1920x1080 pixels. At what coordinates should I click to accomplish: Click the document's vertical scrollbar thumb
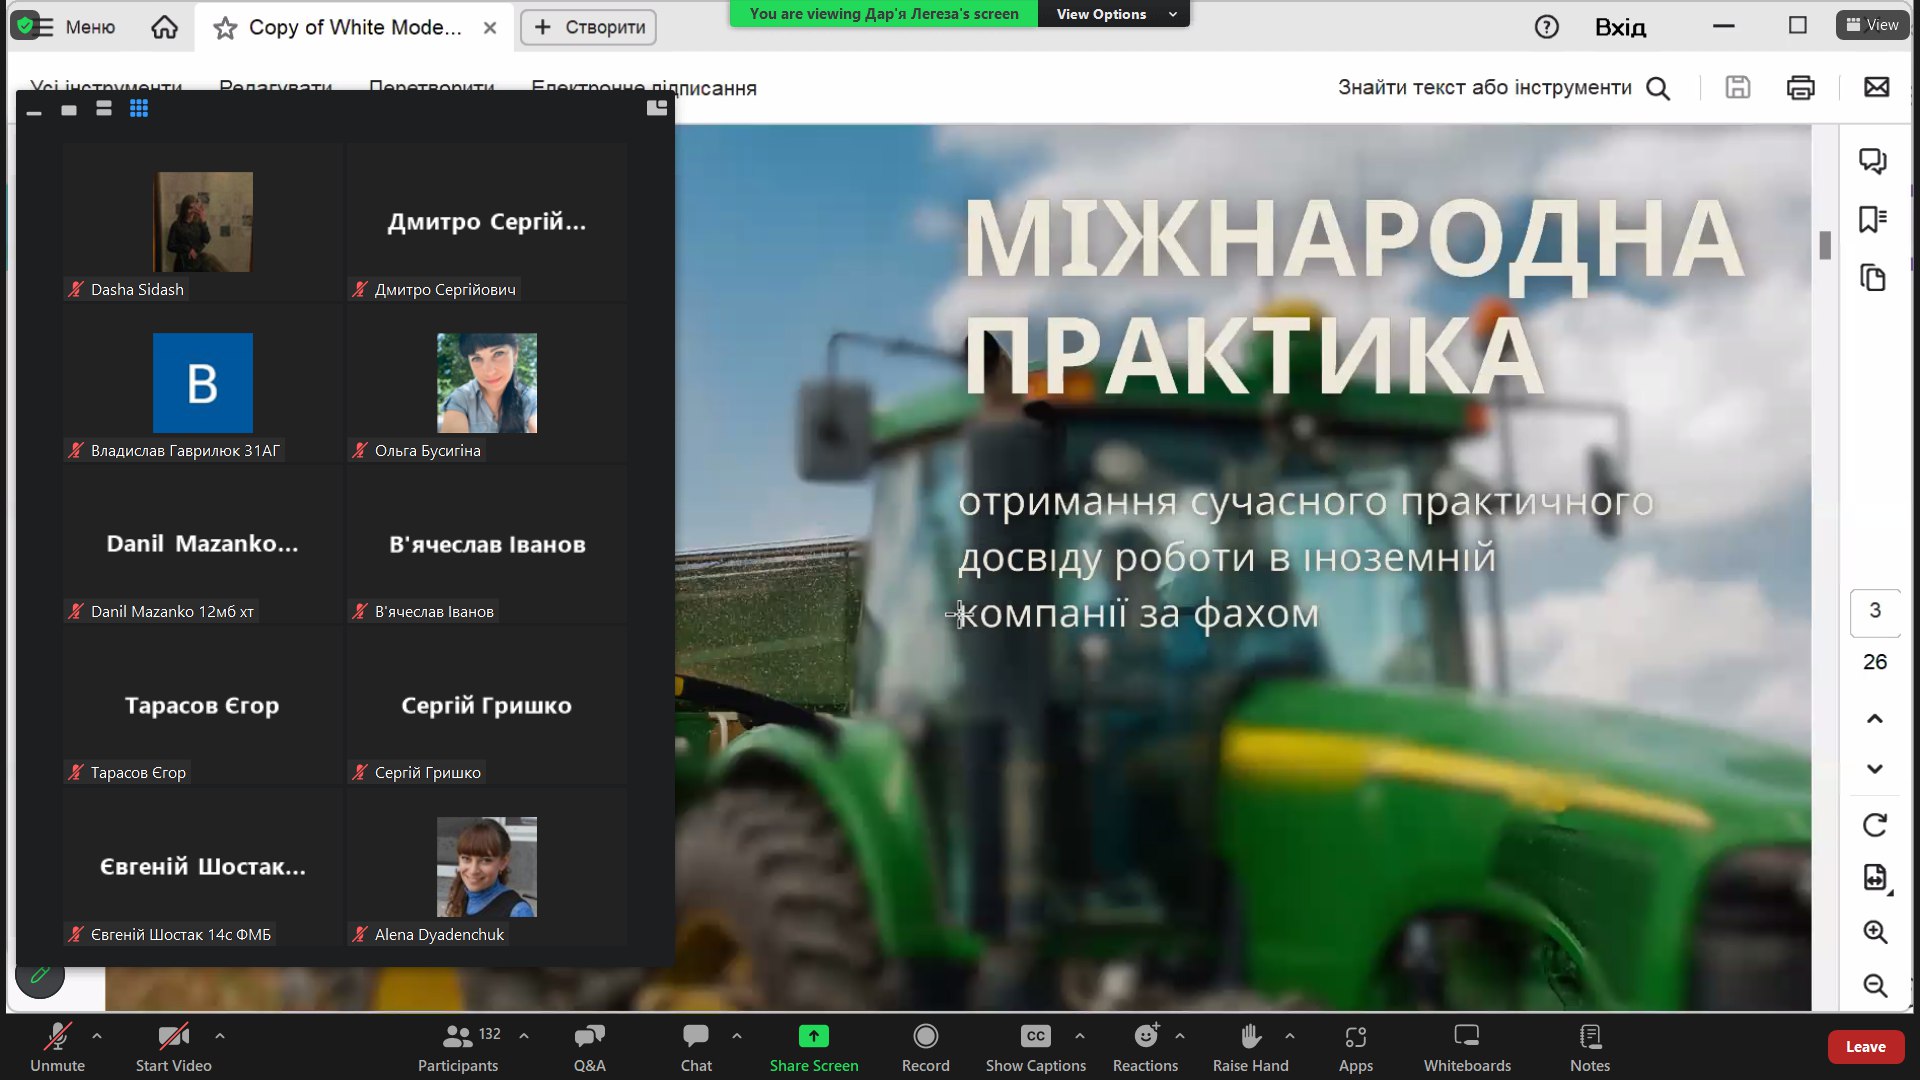(1825, 245)
